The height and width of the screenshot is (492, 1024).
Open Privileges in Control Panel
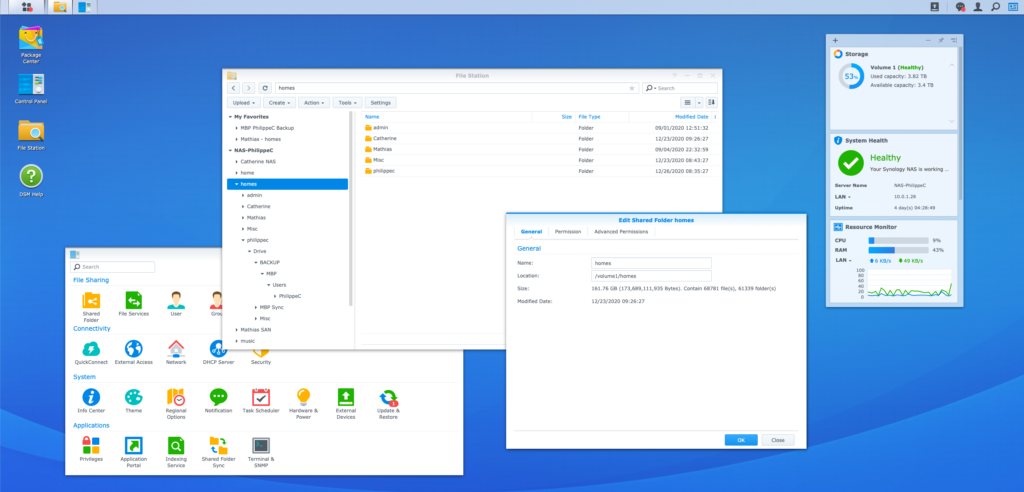pyautogui.click(x=91, y=450)
